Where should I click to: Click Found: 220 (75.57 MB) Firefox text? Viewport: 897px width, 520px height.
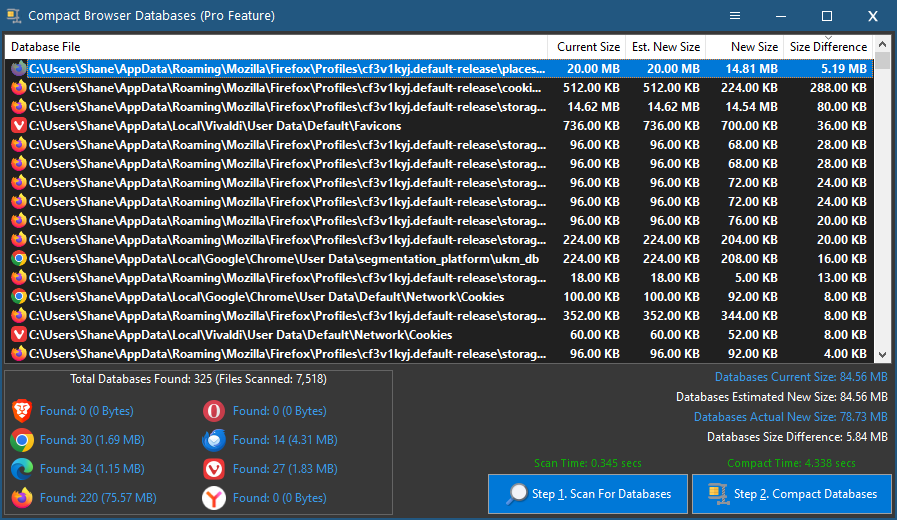(x=98, y=498)
